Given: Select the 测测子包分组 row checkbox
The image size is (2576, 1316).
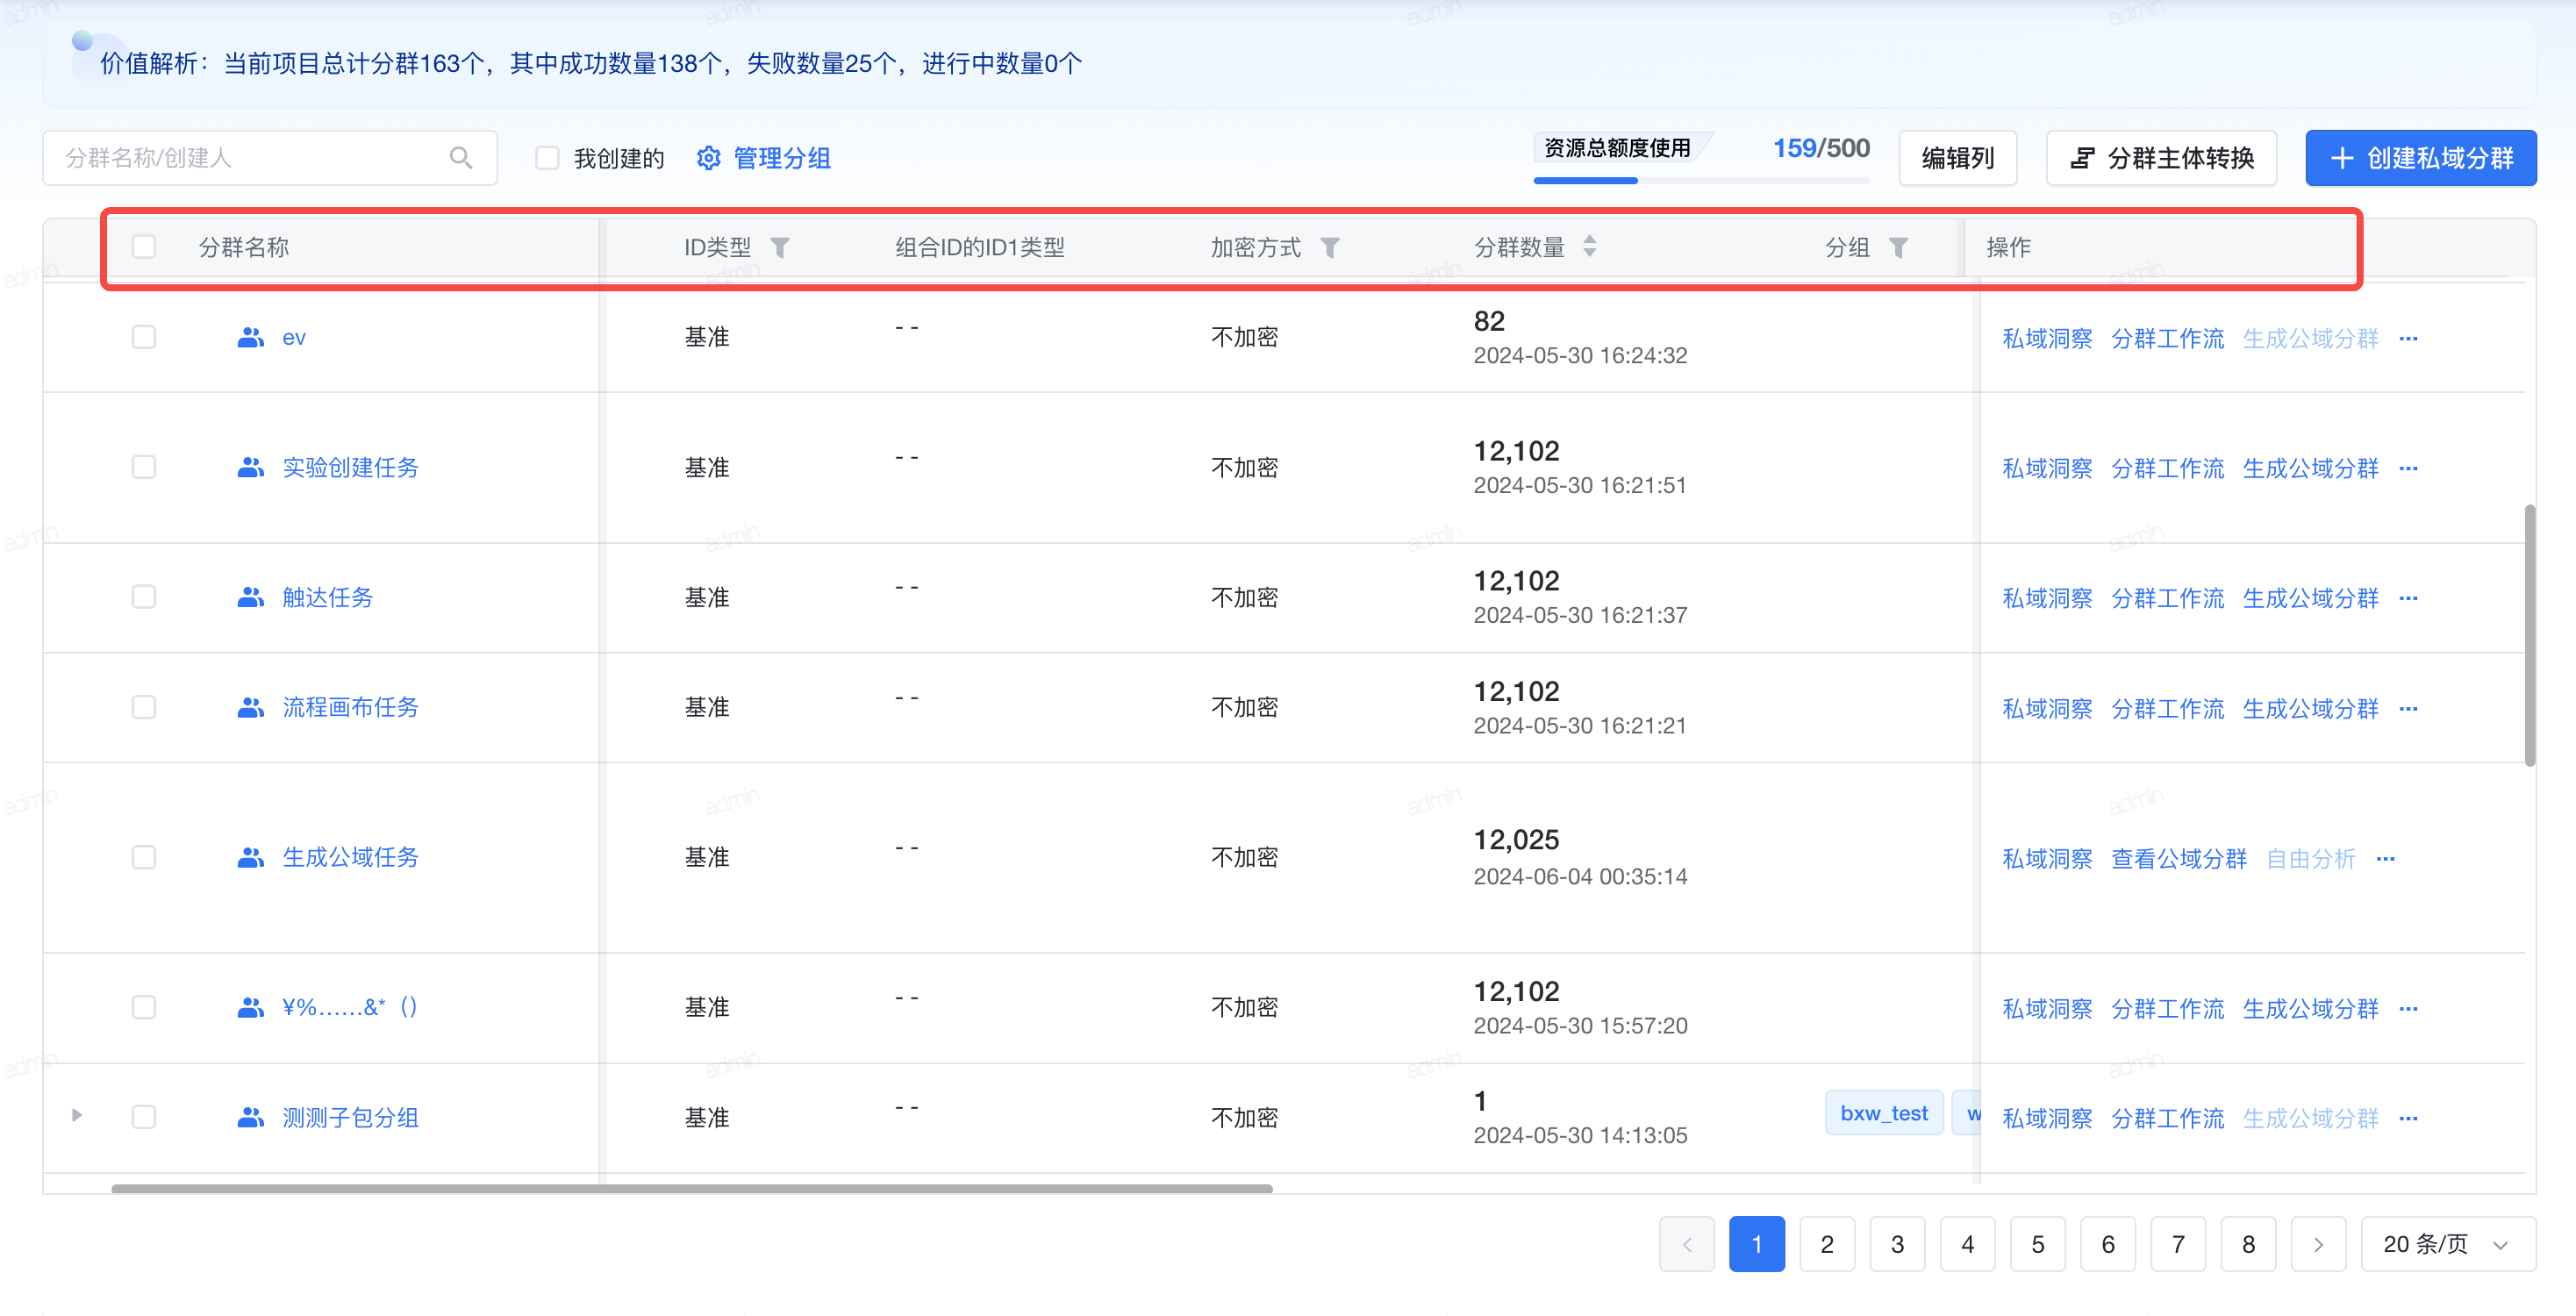Looking at the screenshot, I should tap(144, 1117).
